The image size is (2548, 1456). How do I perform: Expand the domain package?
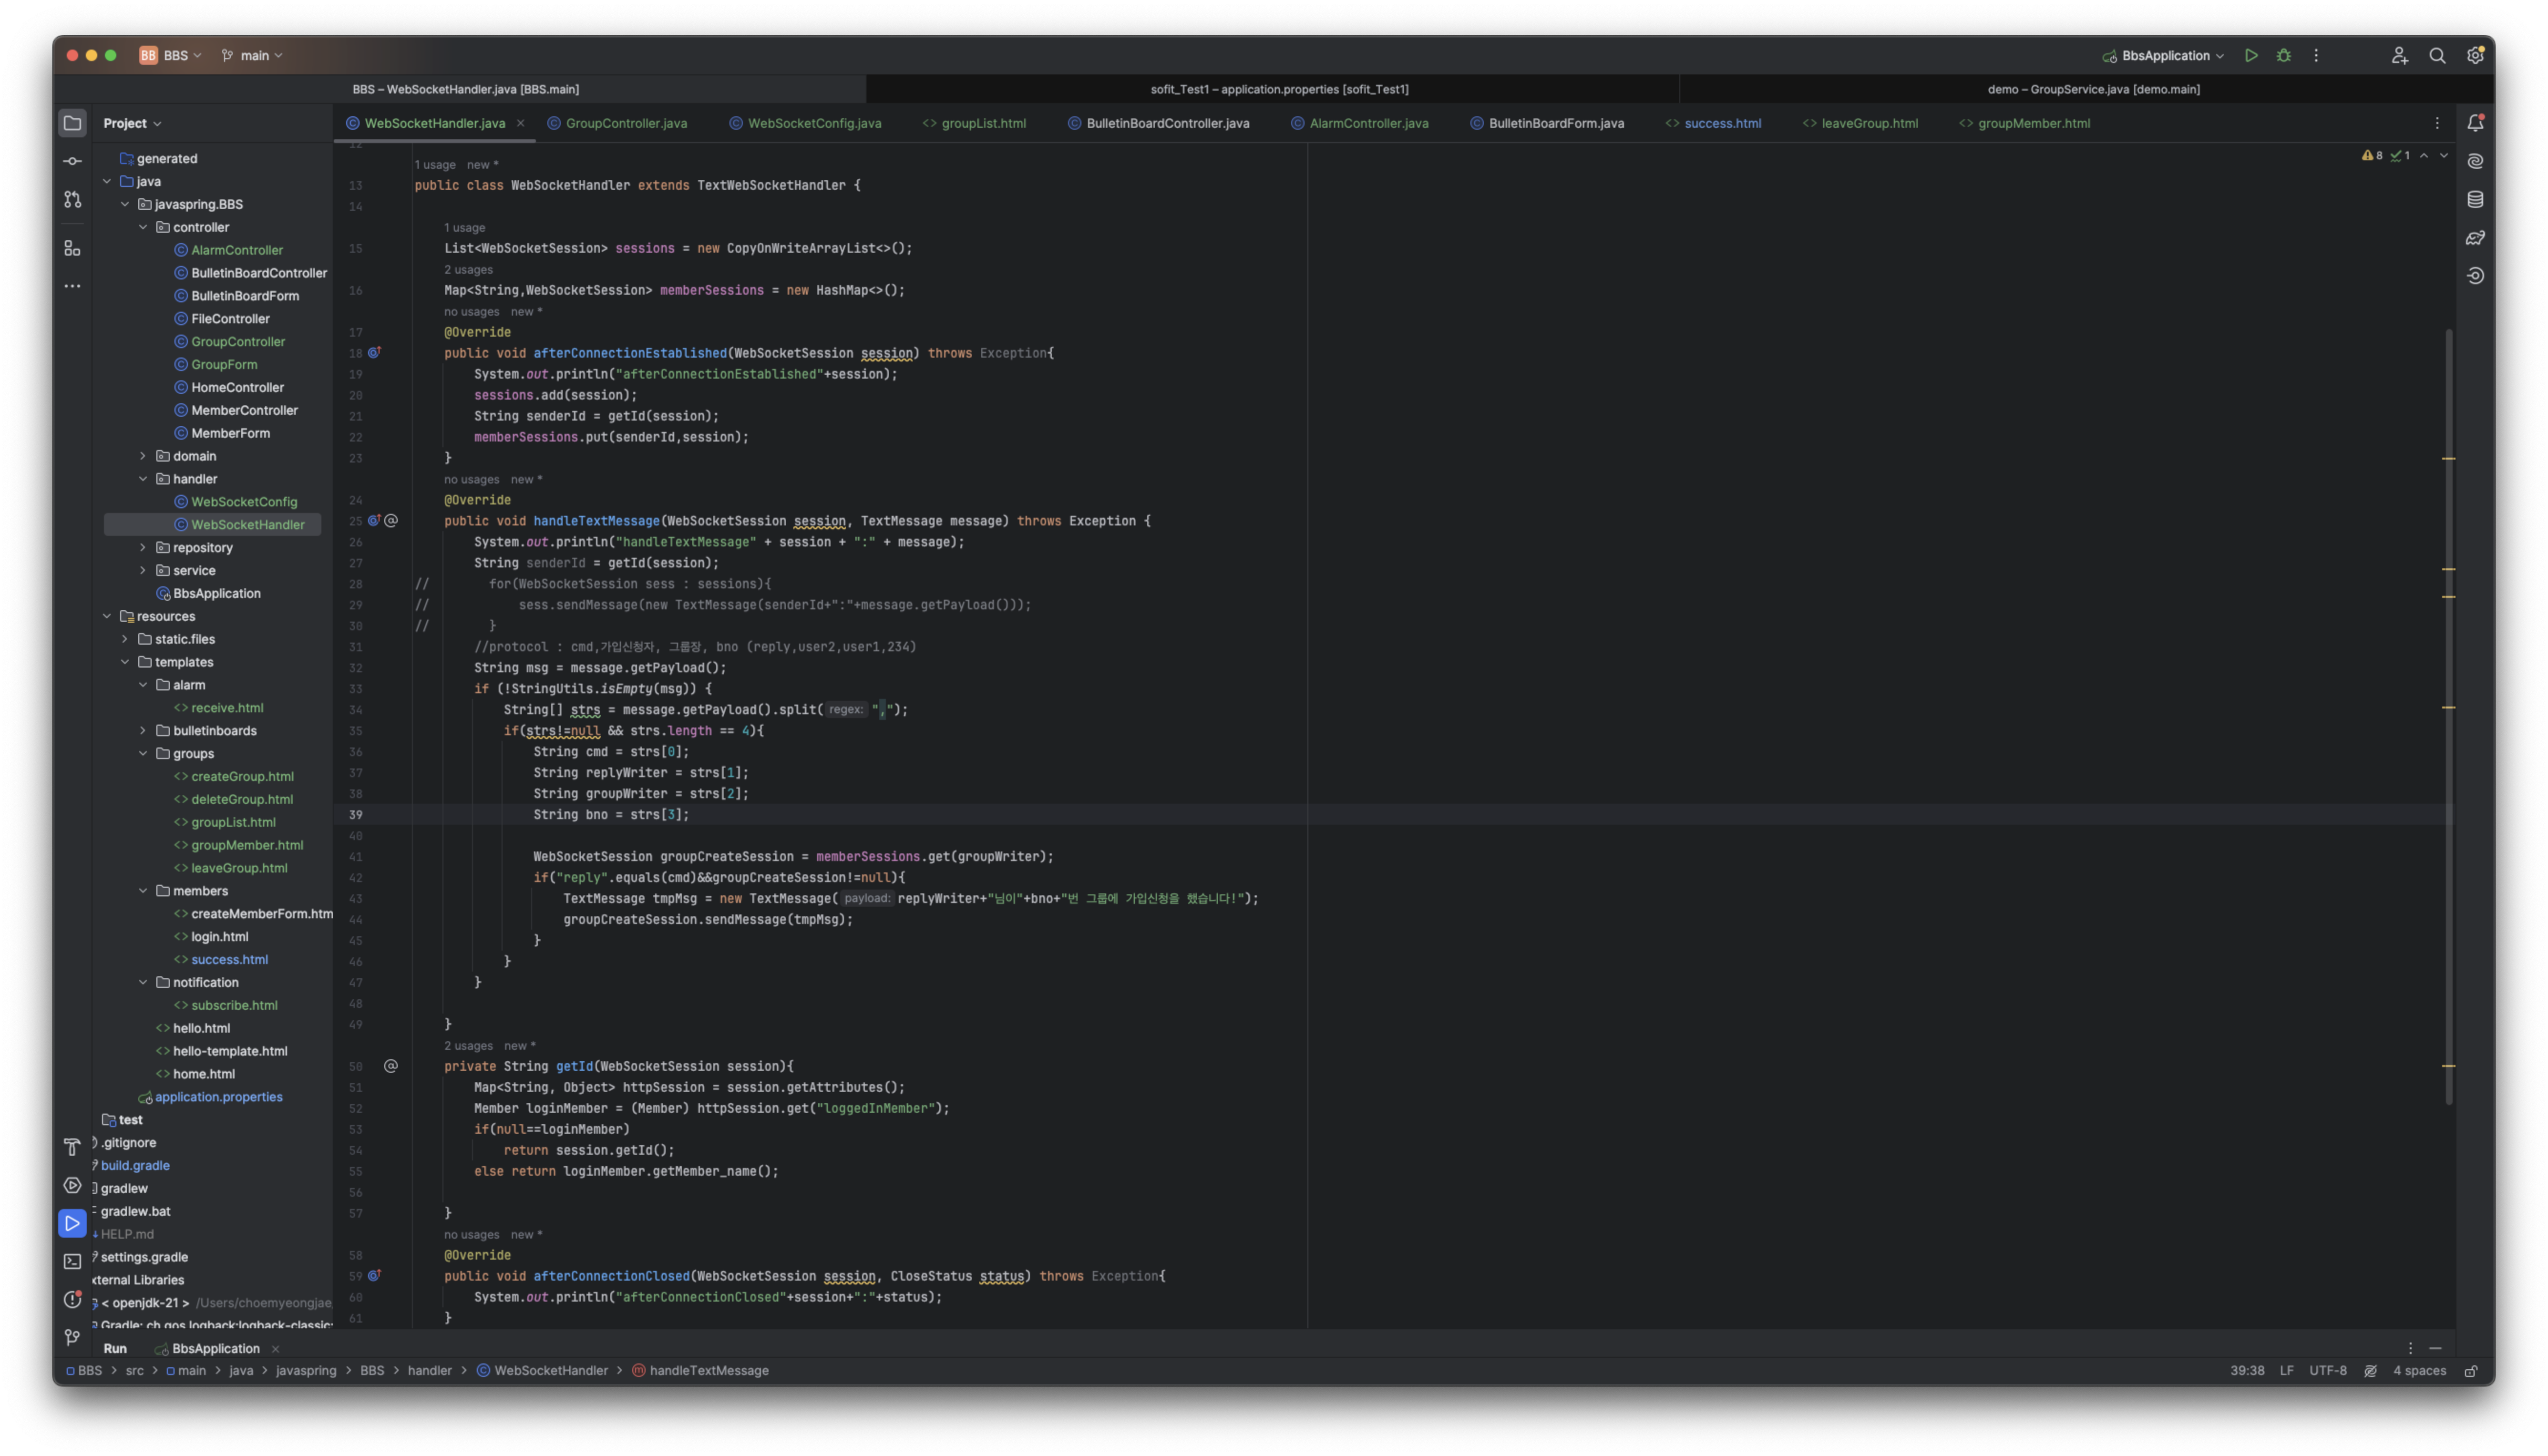click(x=143, y=456)
